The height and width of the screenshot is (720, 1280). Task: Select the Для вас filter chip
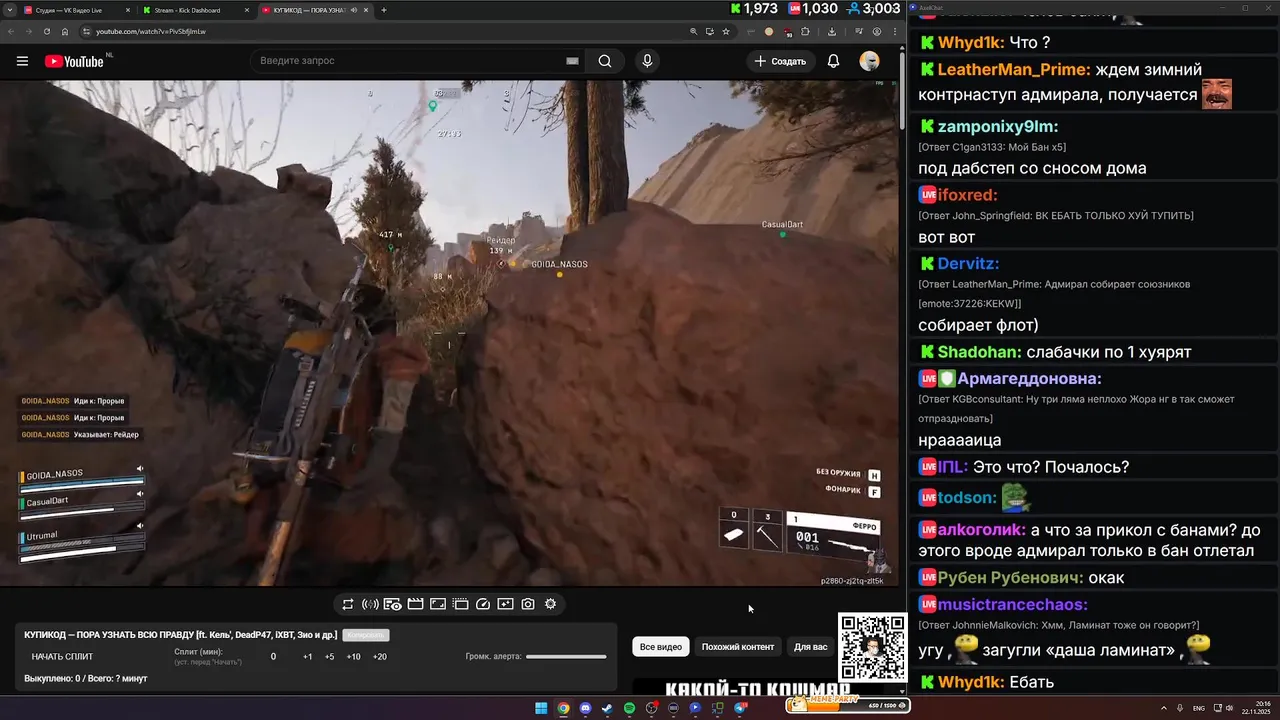point(811,647)
